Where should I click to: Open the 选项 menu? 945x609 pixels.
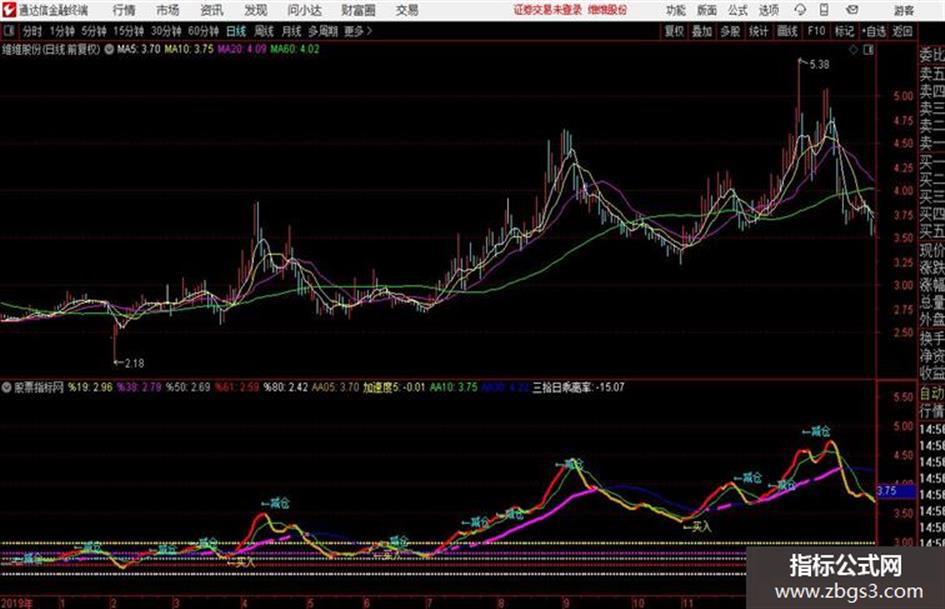click(x=768, y=10)
